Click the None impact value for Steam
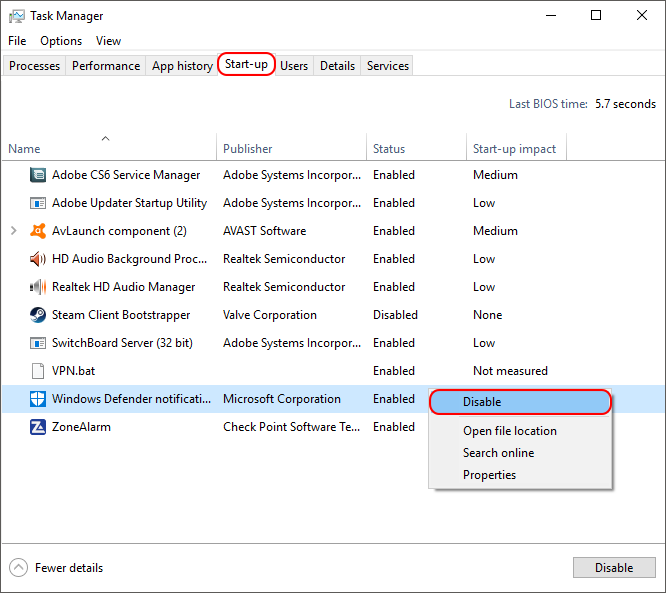This screenshot has width=666, height=593. click(x=488, y=315)
